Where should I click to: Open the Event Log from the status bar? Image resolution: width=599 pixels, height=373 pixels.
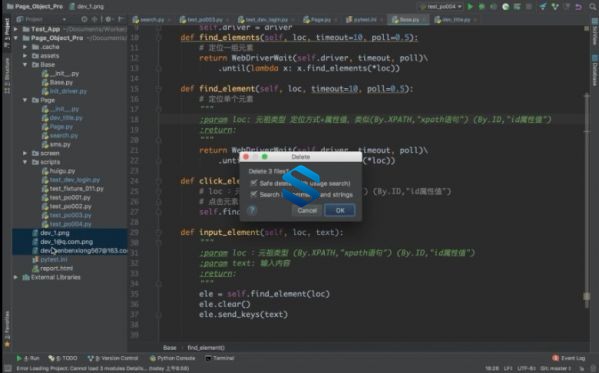click(569, 358)
